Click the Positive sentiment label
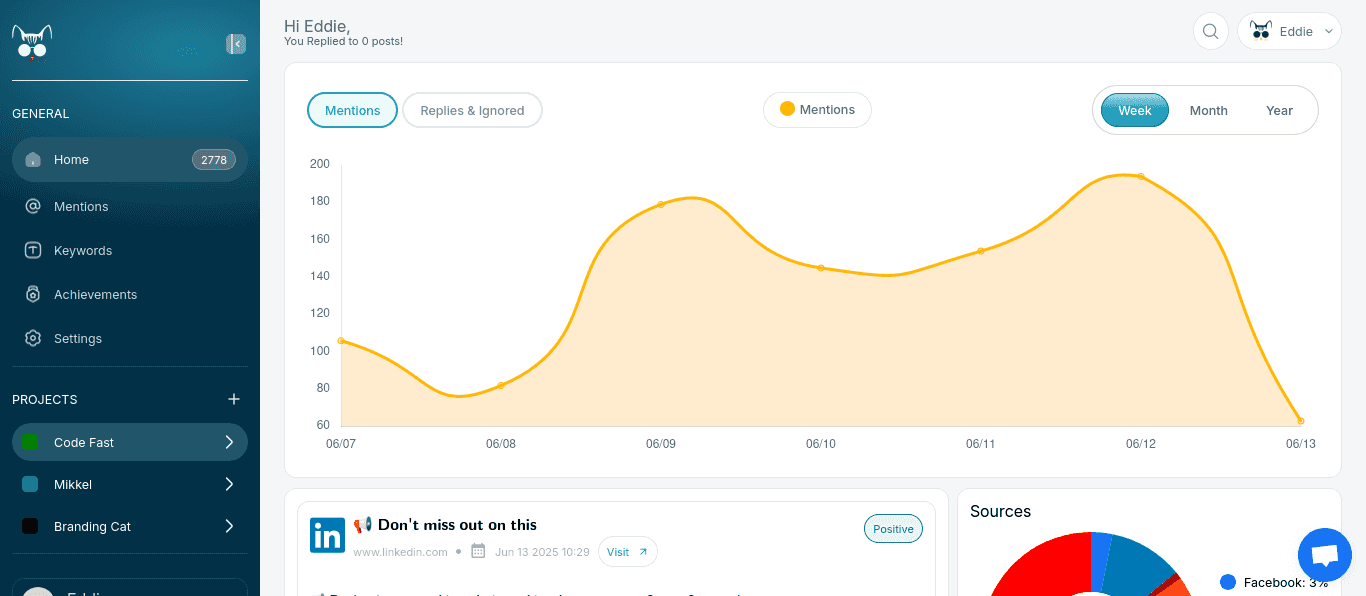 click(893, 528)
